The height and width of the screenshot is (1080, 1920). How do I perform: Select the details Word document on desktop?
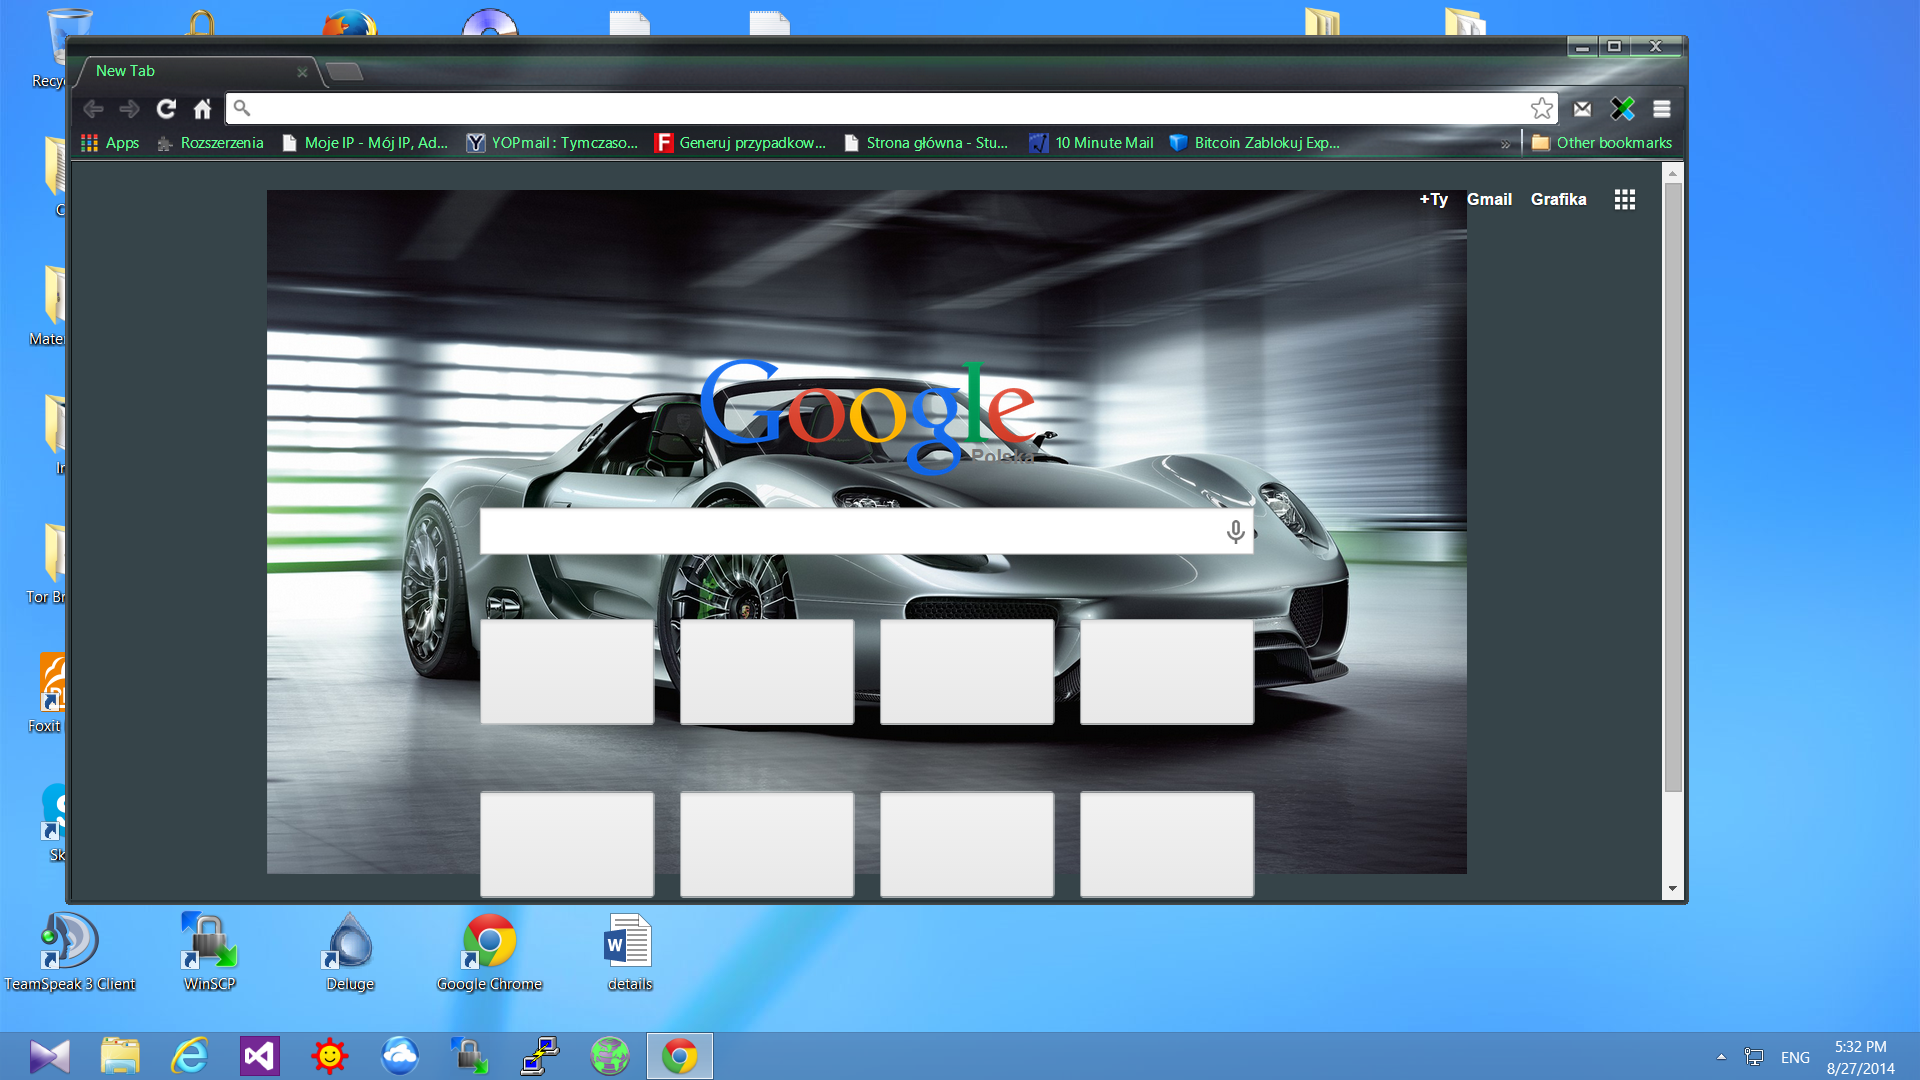click(x=630, y=951)
